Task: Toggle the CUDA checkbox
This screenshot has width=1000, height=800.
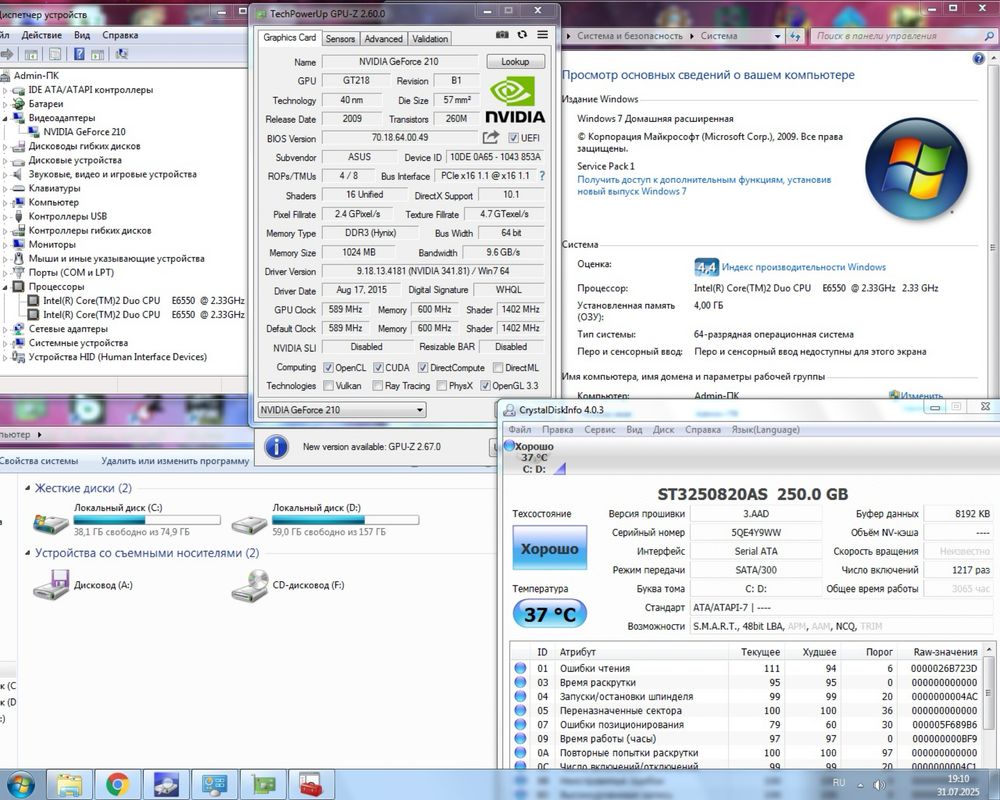Action: 378,367
